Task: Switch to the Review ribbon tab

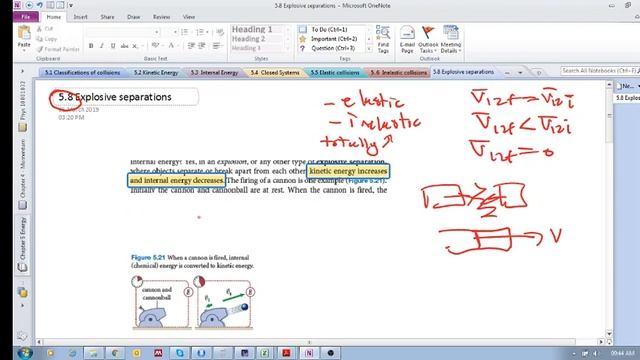Action: (161, 17)
